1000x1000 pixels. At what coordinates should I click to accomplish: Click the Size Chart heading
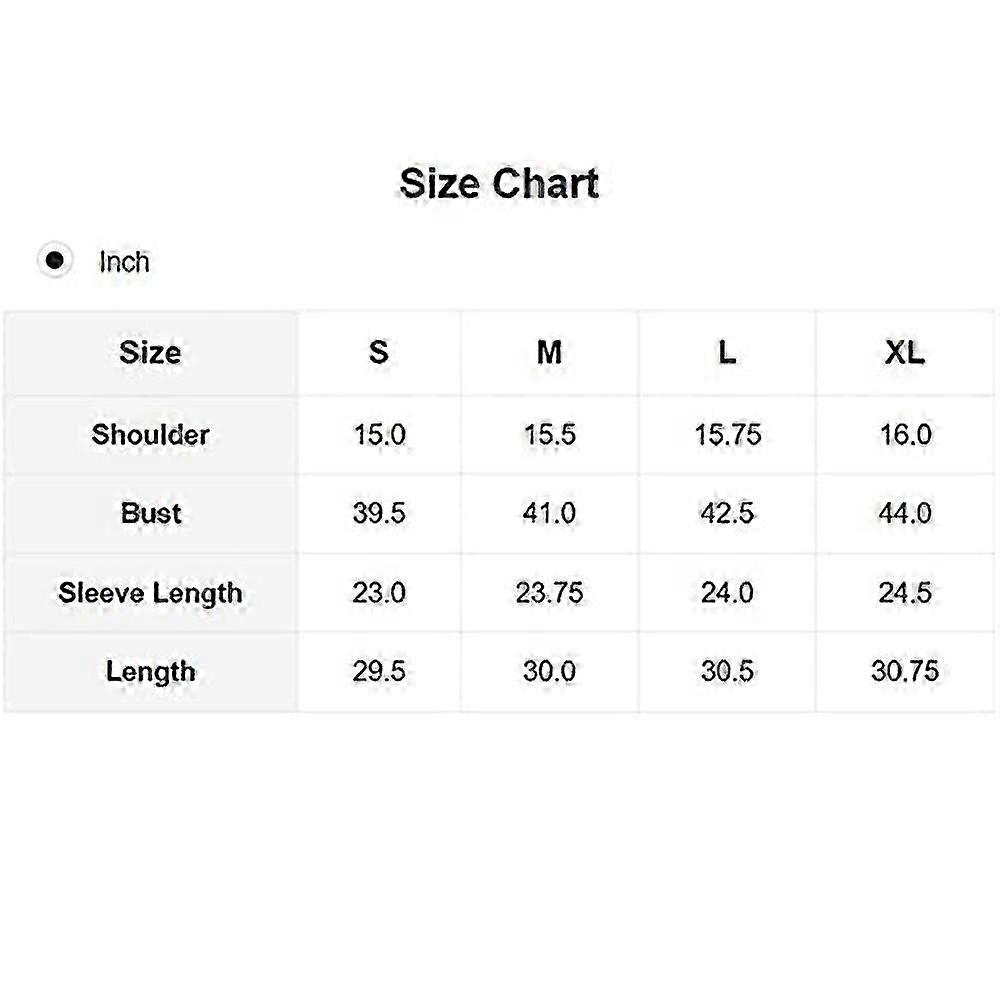click(x=499, y=184)
